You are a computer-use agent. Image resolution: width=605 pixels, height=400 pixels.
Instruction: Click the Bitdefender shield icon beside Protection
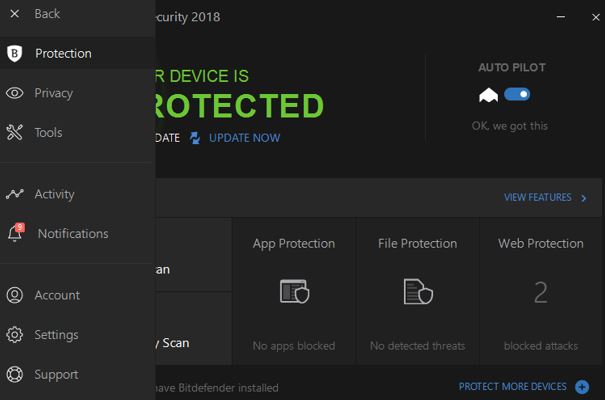[14, 53]
